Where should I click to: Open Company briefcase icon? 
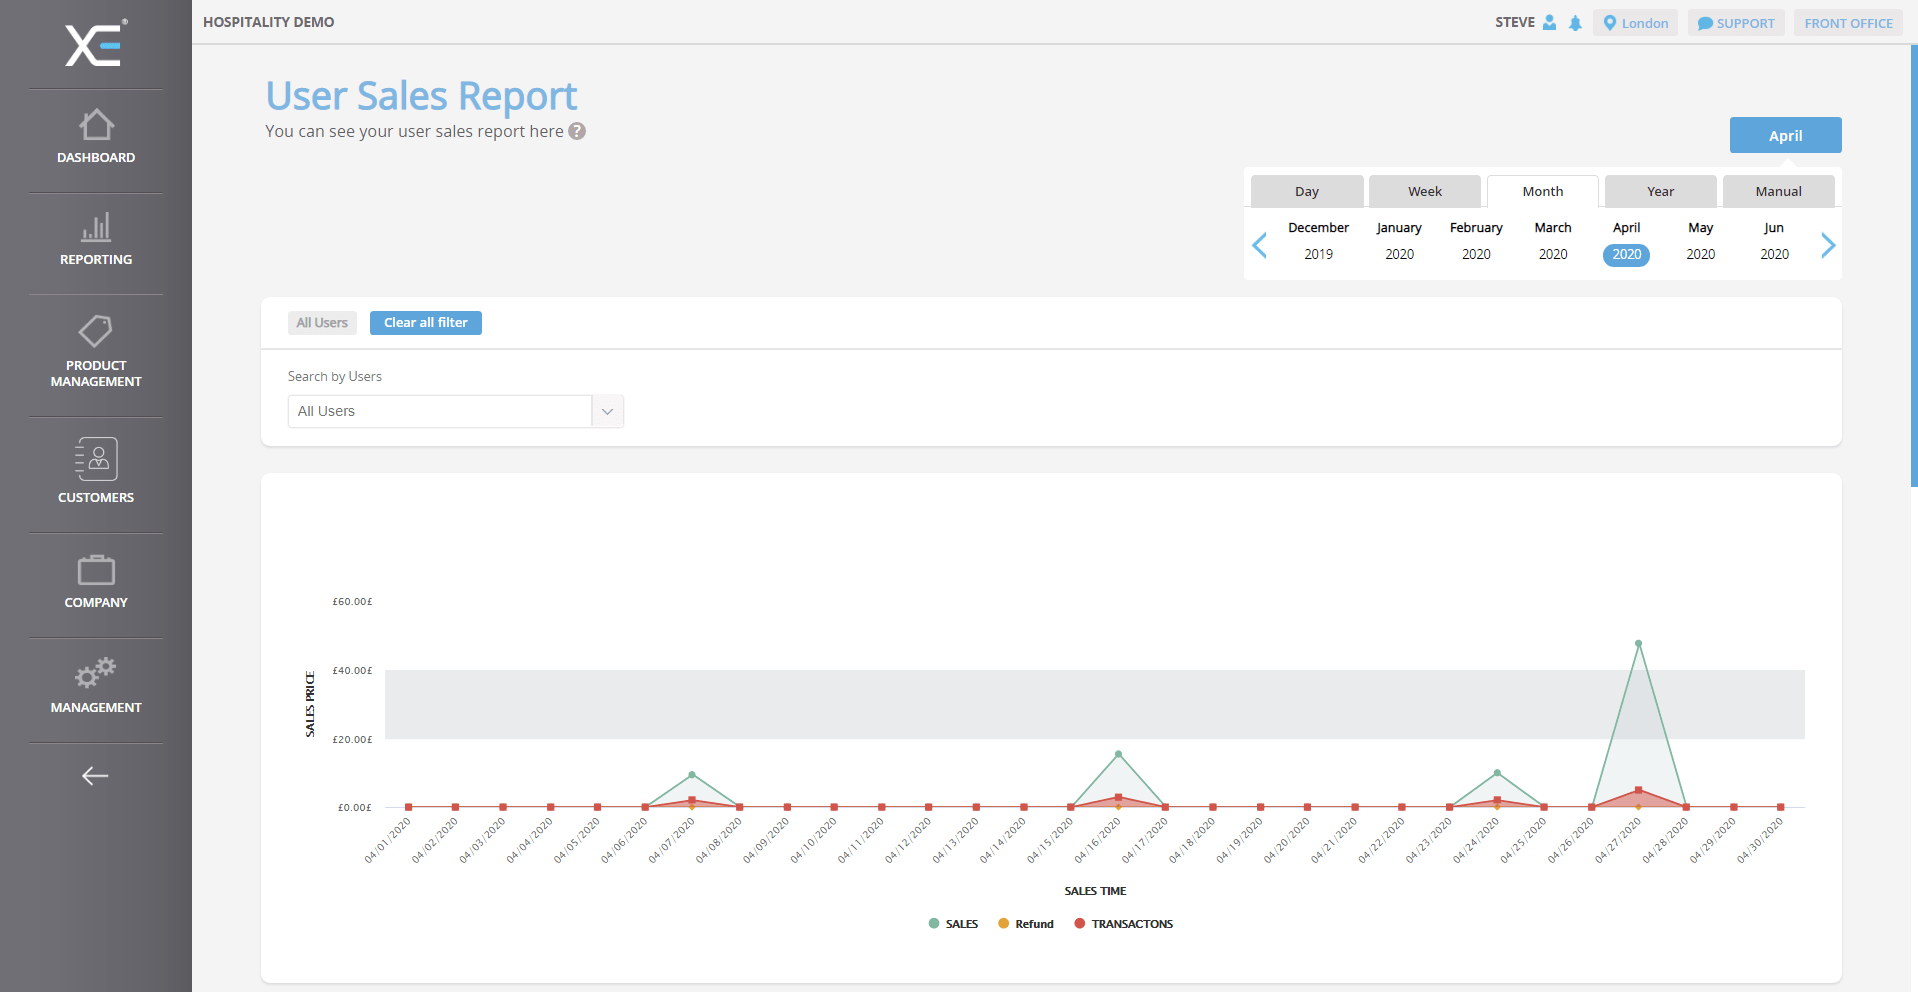coord(96,570)
